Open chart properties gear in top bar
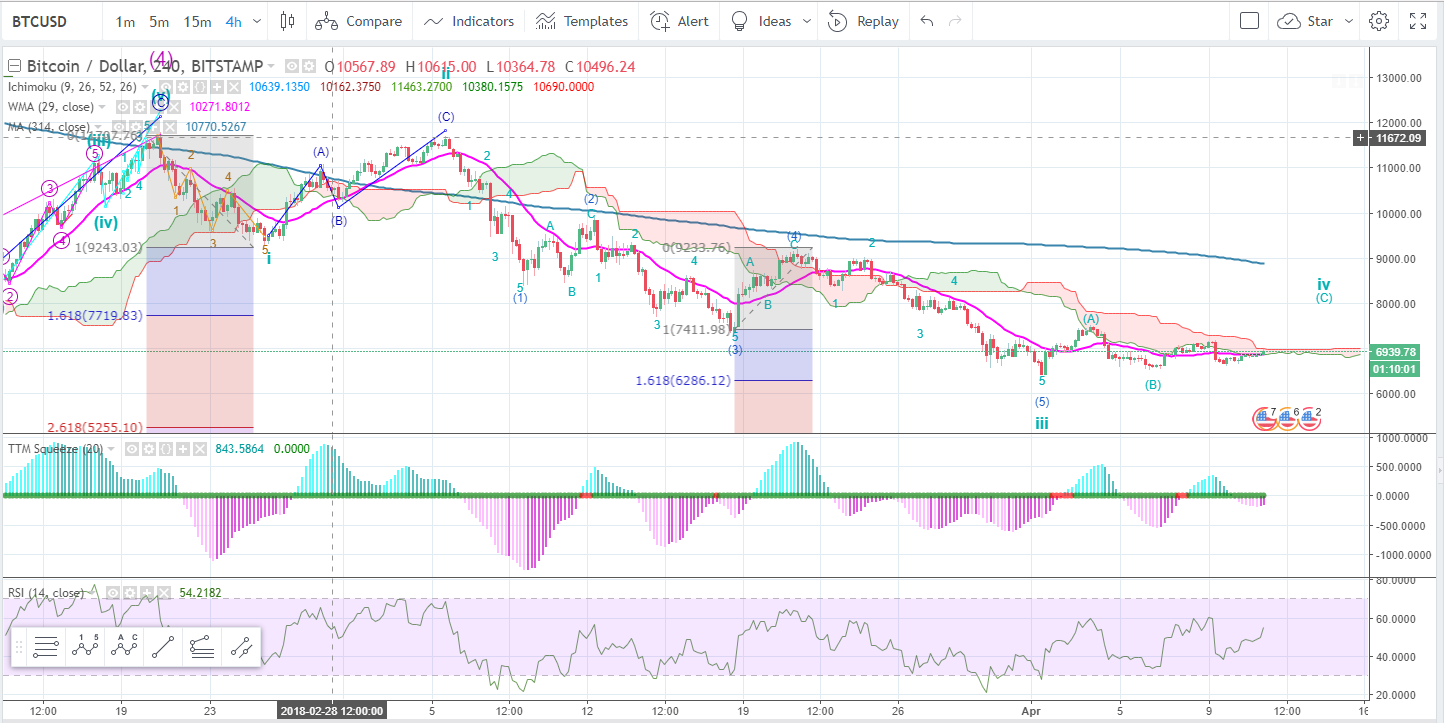Viewport: 1444px width, 723px height. pos(1379,21)
